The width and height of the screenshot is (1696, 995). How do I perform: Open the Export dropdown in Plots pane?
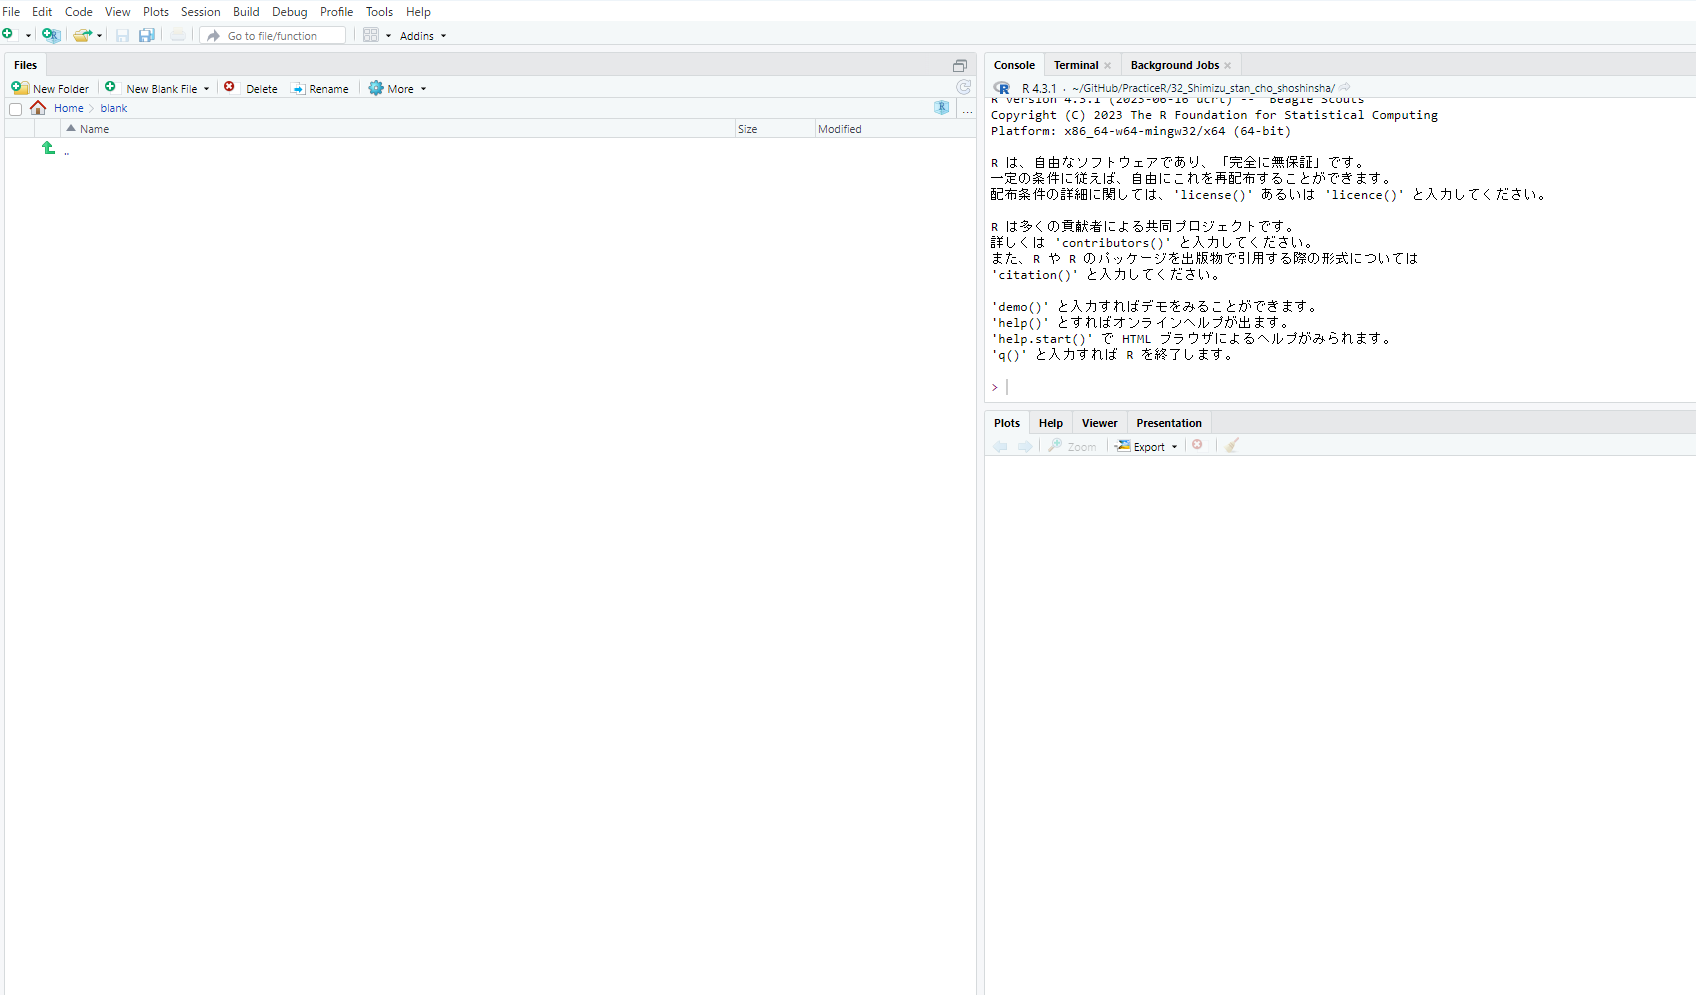pos(1145,445)
